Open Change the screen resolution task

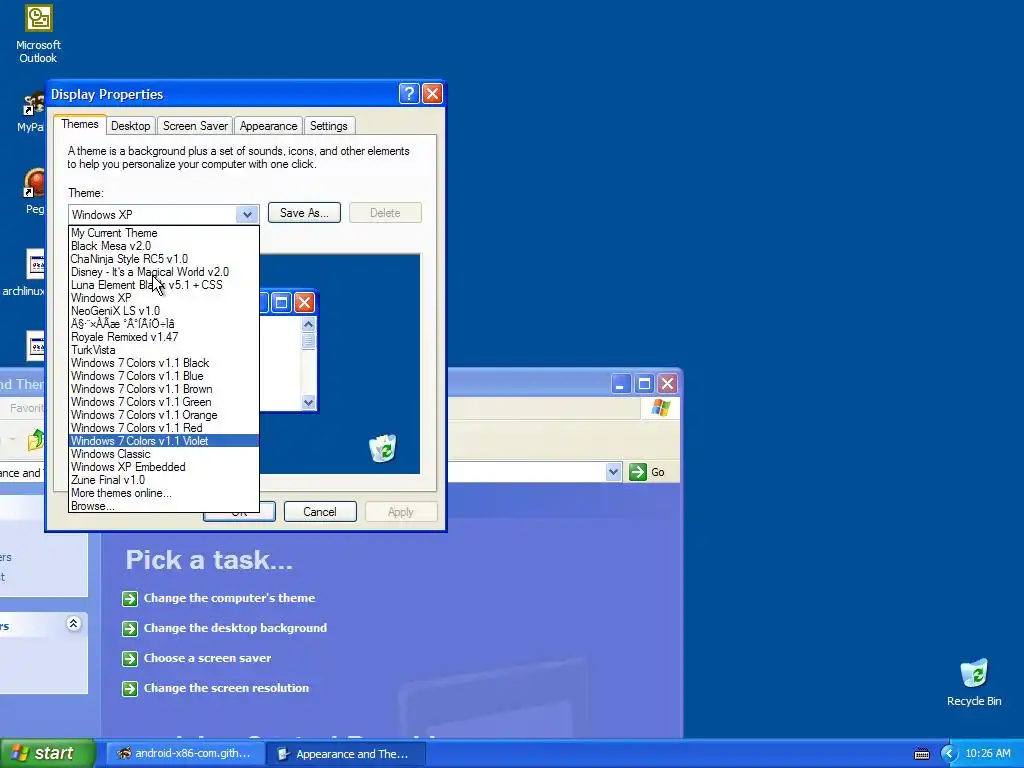coord(226,688)
